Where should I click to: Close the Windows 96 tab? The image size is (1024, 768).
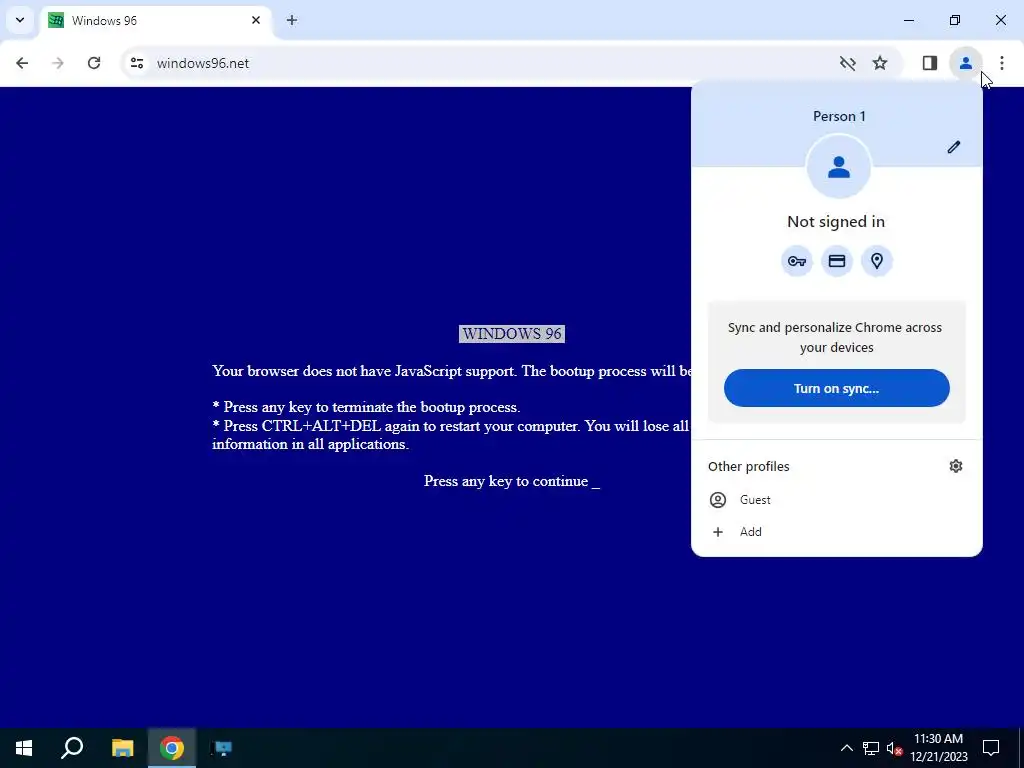tap(256, 20)
